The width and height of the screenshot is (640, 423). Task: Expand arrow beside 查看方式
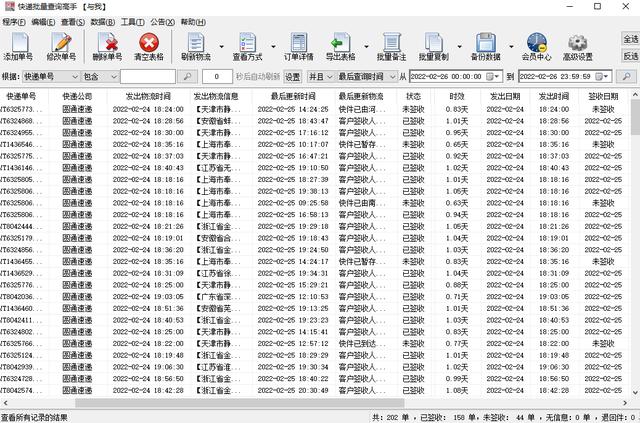(x=273, y=47)
